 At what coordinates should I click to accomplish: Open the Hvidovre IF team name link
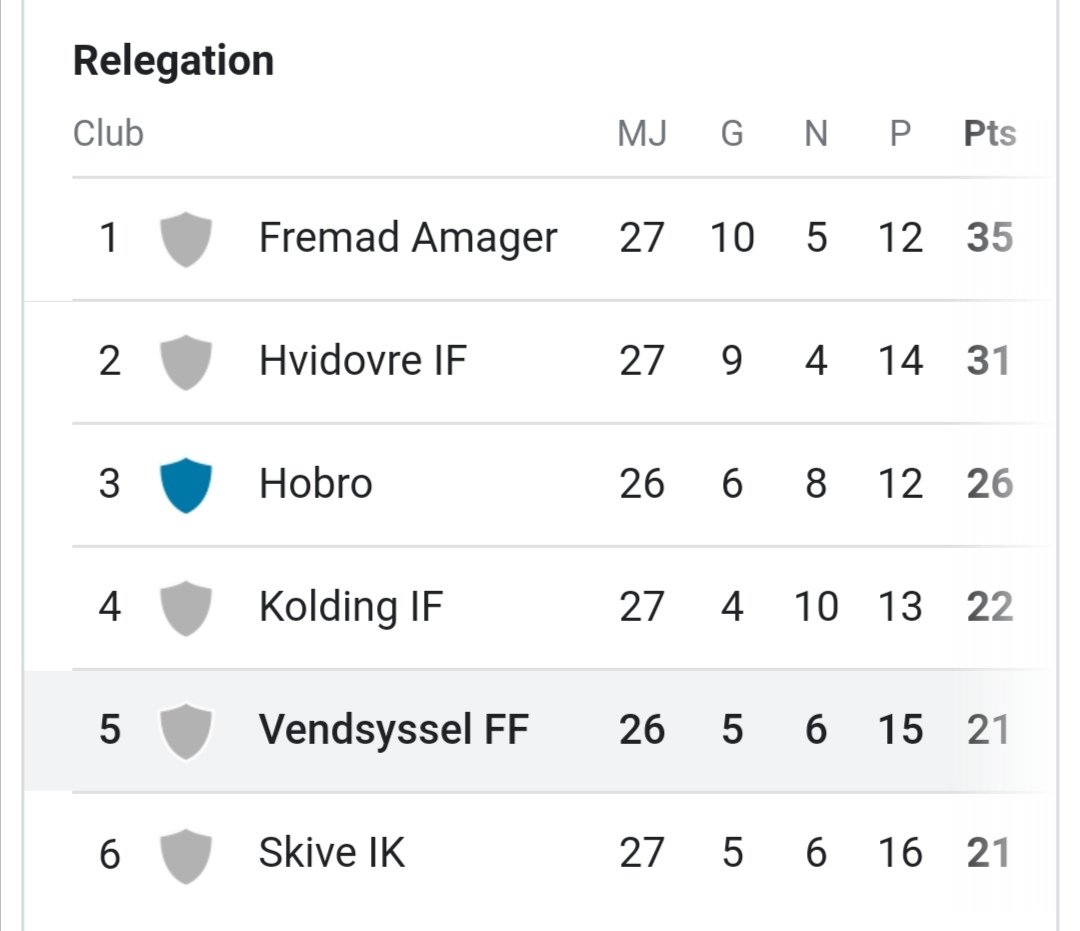[x=363, y=361]
